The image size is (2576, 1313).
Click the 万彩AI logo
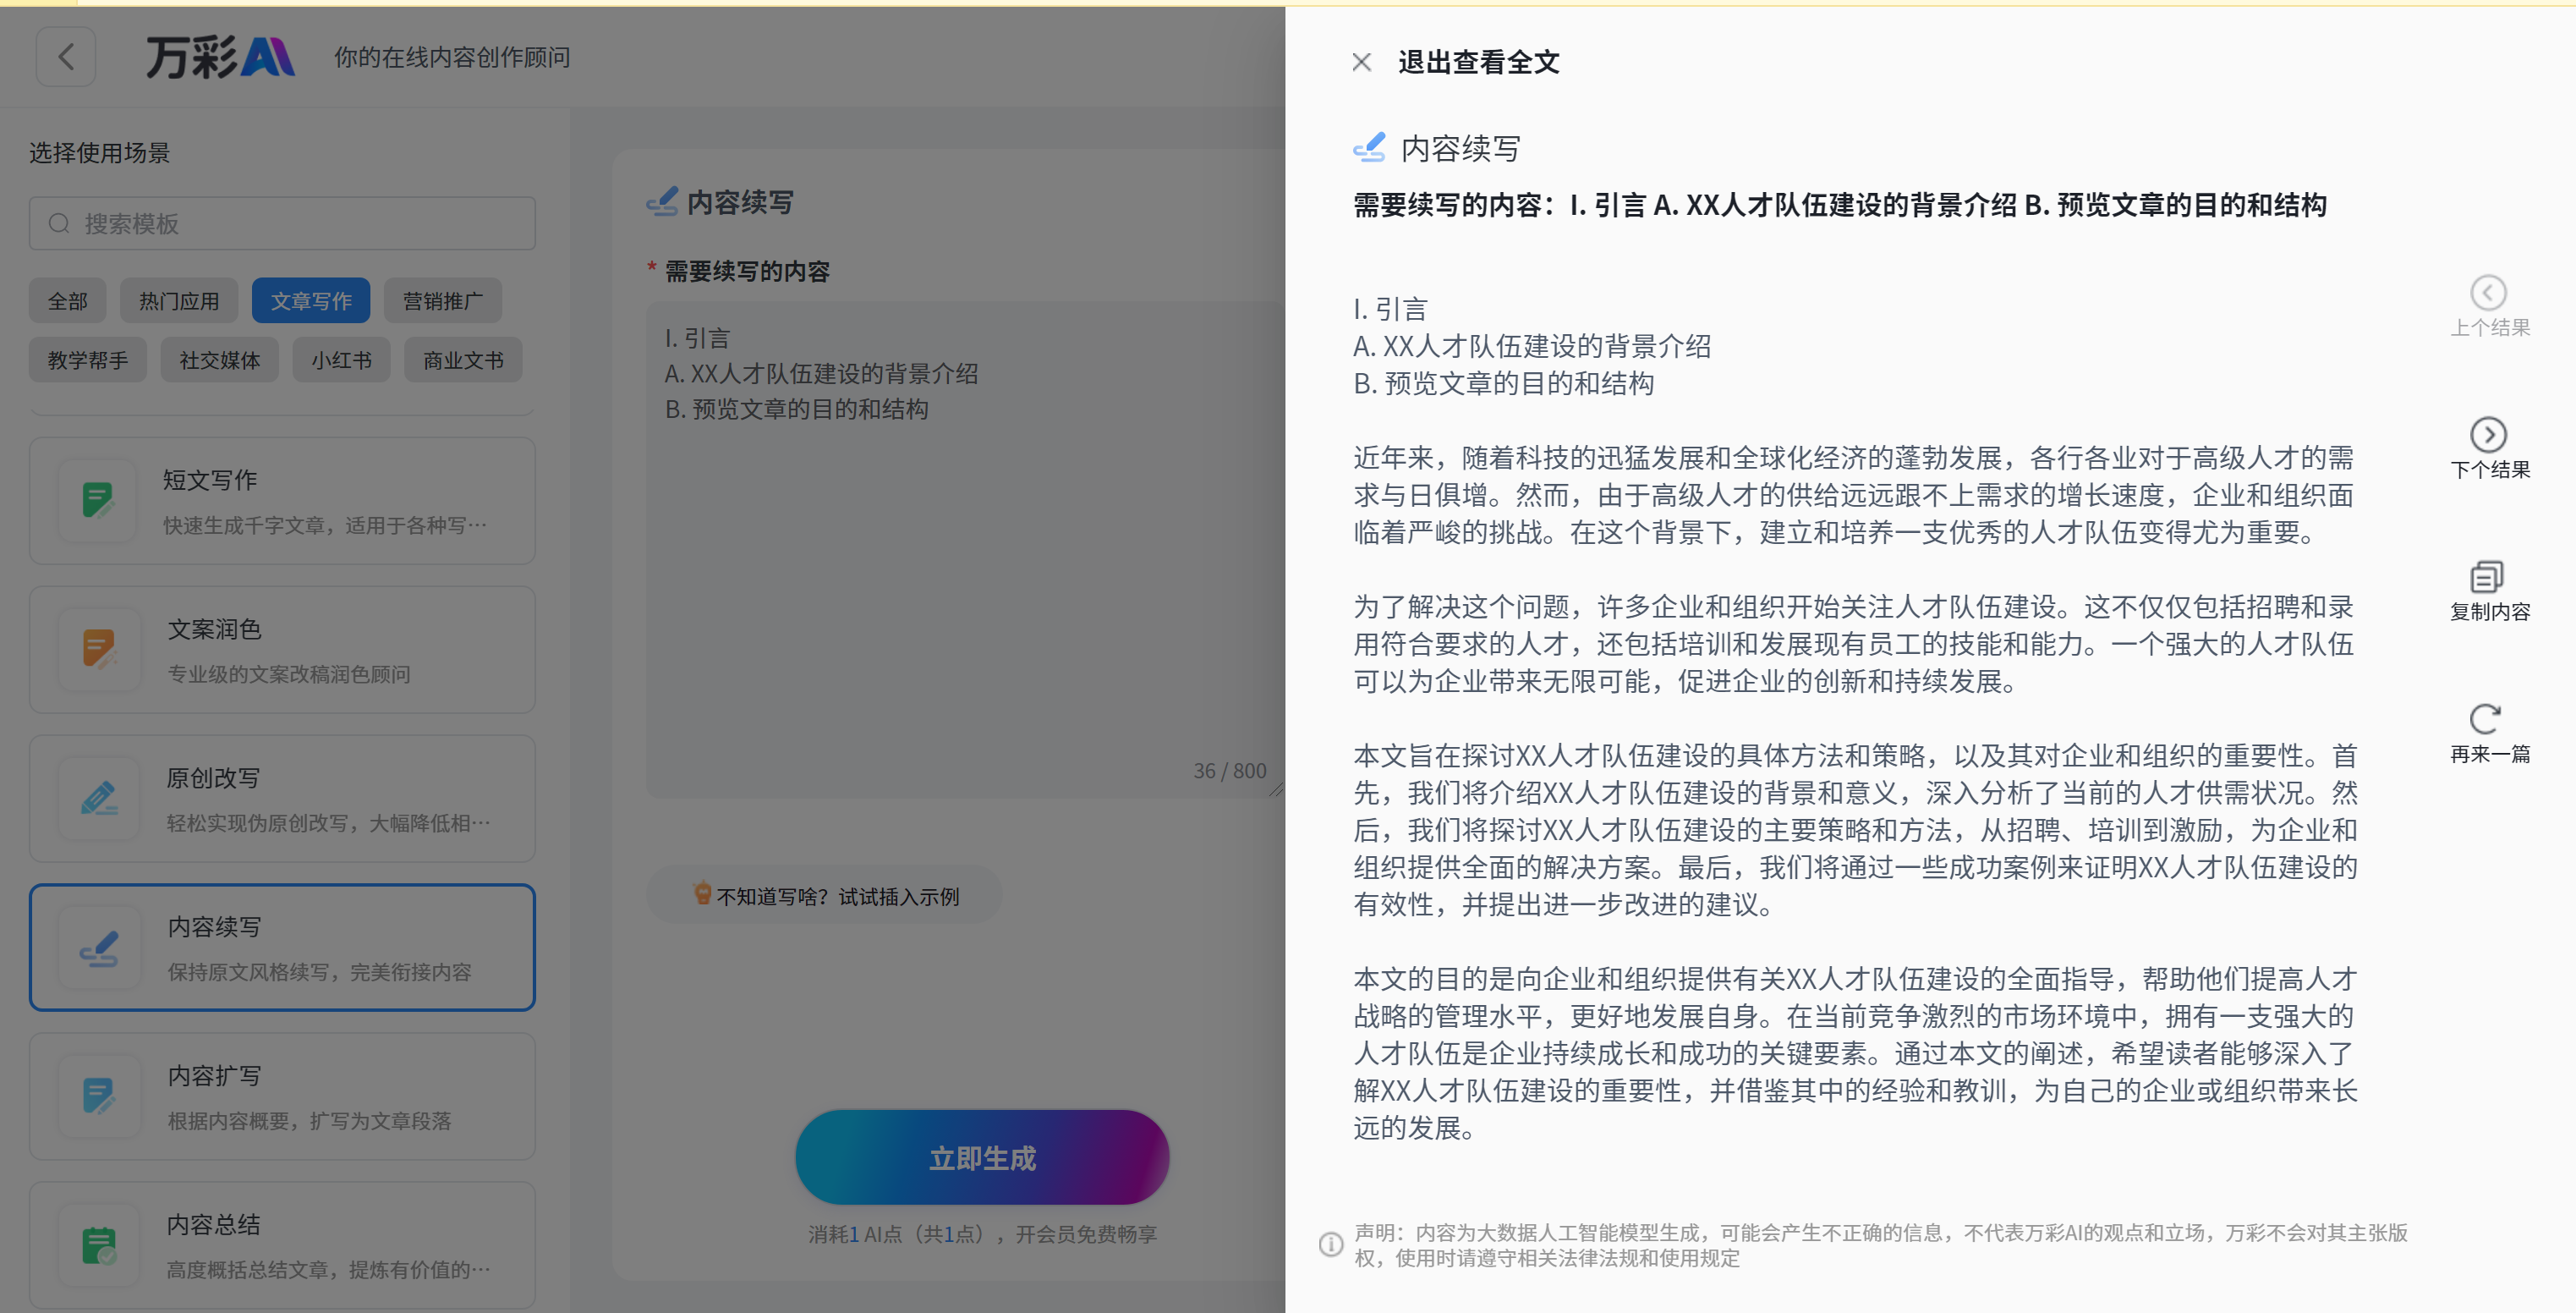click(x=220, y=57)
